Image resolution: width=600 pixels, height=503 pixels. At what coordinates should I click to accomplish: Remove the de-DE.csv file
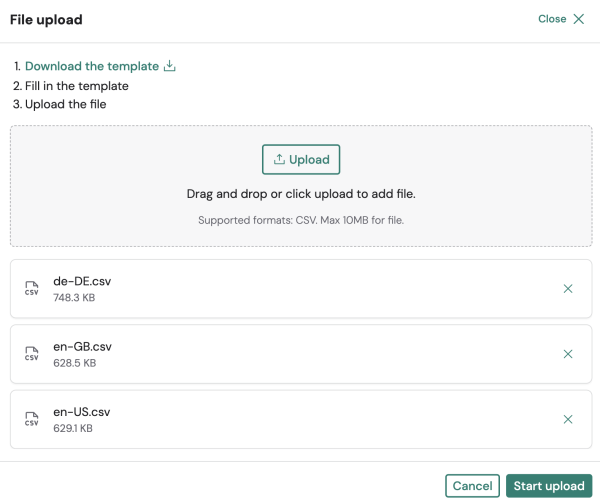click(x=568, y=288)
